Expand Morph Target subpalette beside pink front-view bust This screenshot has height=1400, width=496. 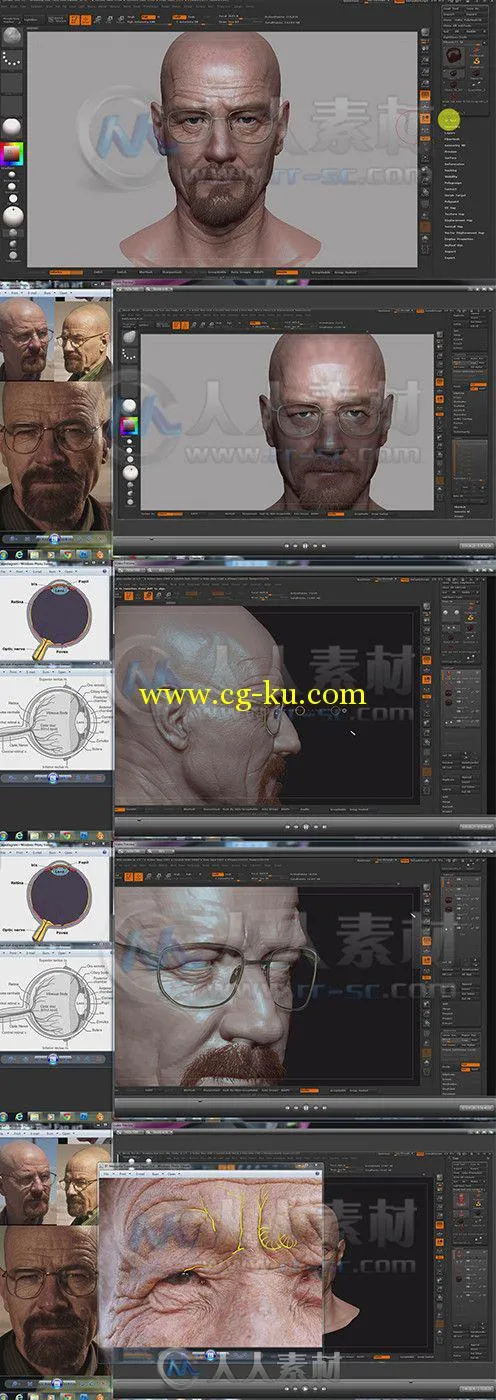tap(455, 195)
